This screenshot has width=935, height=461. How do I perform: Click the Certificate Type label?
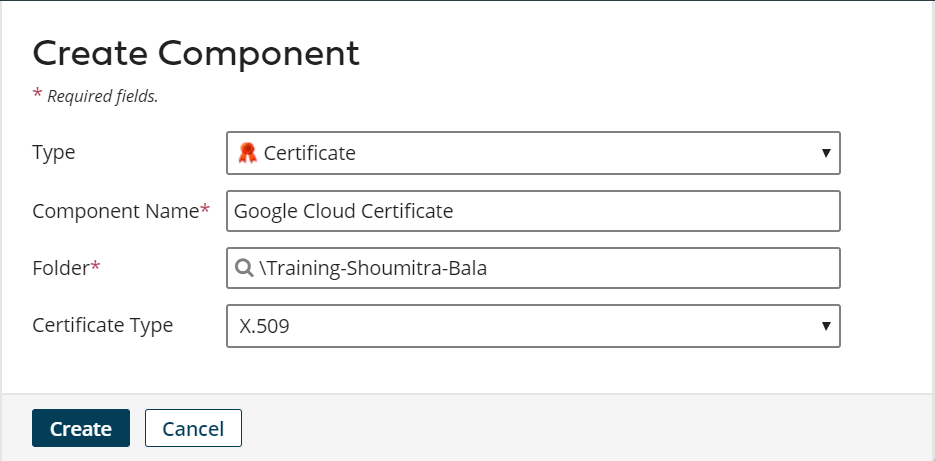(102, 326)
